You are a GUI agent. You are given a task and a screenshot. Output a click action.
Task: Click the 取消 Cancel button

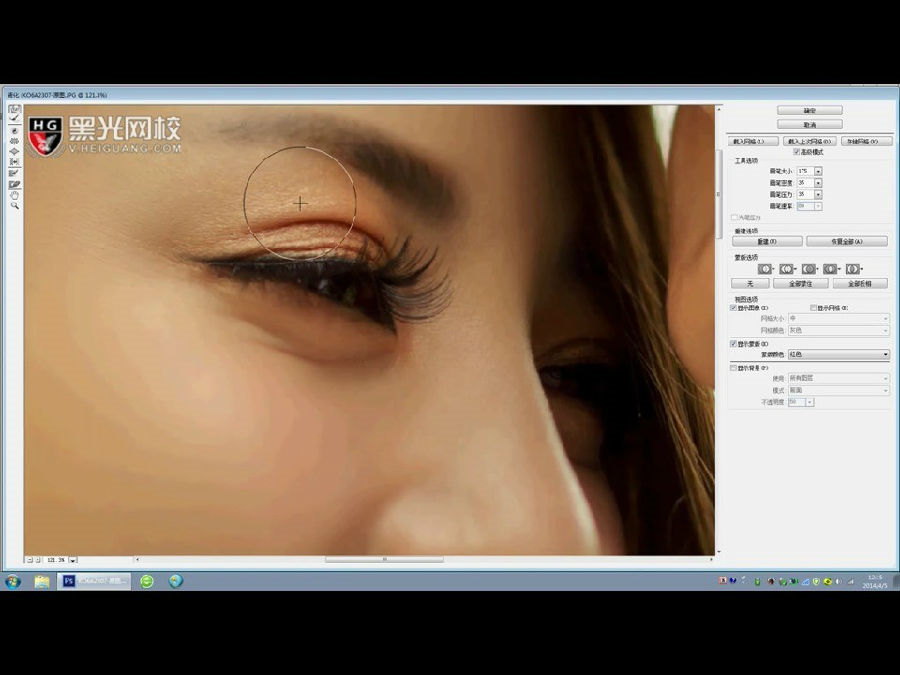pyautogui.click(x=809, y=124)
